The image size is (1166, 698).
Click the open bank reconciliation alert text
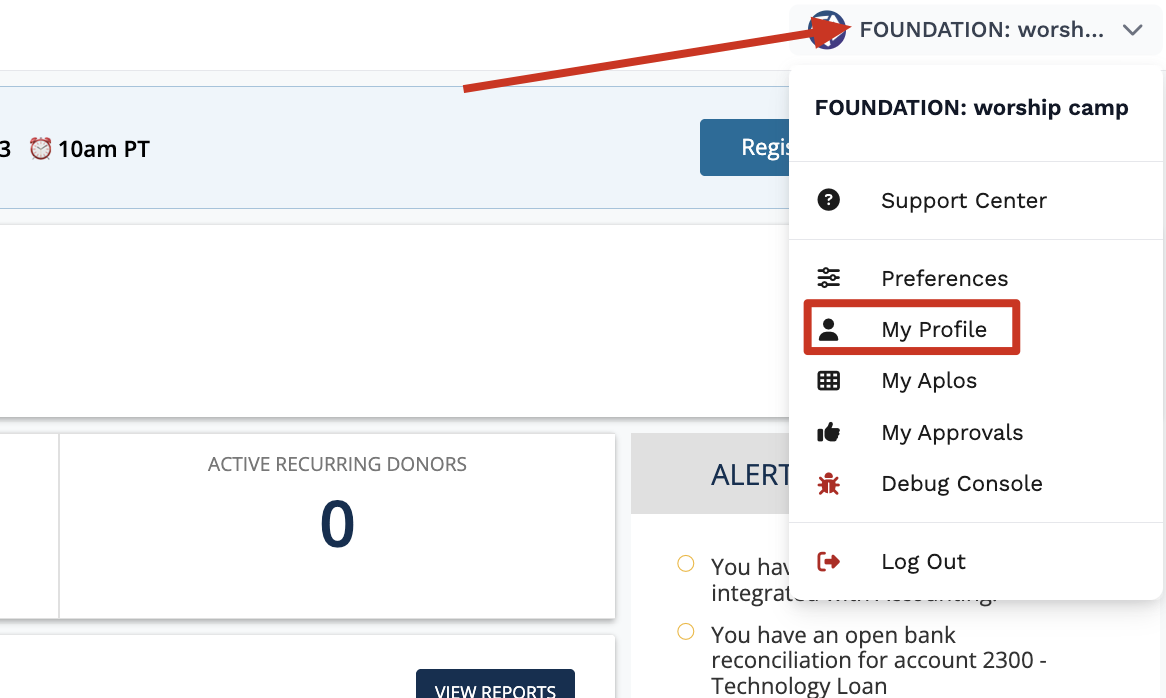pos(878,660)
